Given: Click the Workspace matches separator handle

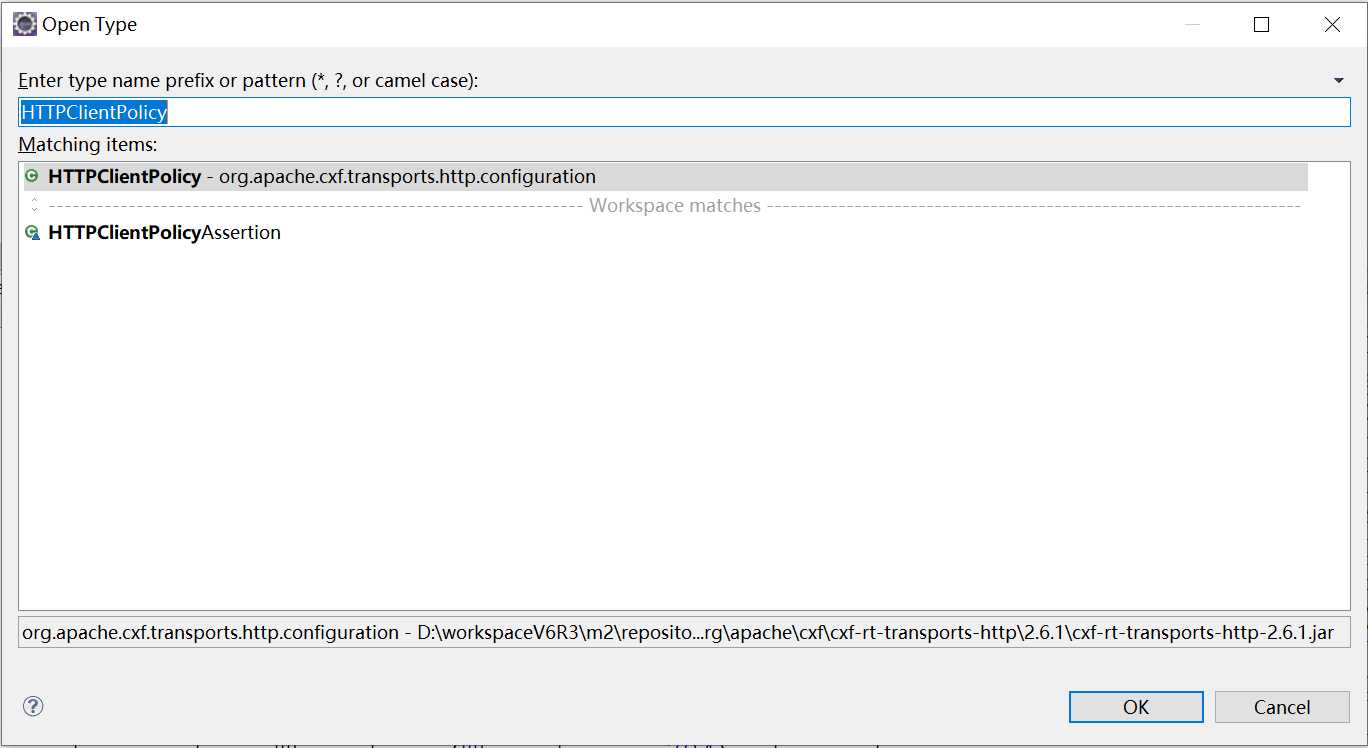Looking at the screenshot, I should 35,205.
